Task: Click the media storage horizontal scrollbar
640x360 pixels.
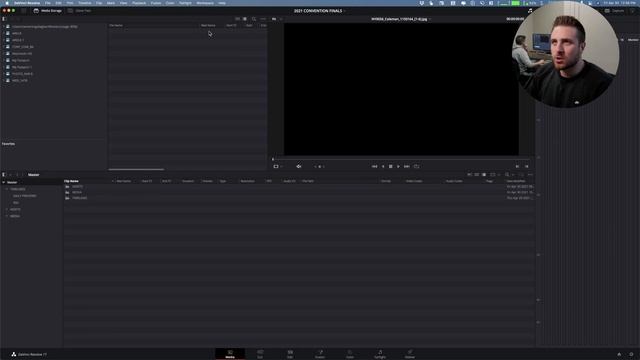Action: (x=136, y=169)
